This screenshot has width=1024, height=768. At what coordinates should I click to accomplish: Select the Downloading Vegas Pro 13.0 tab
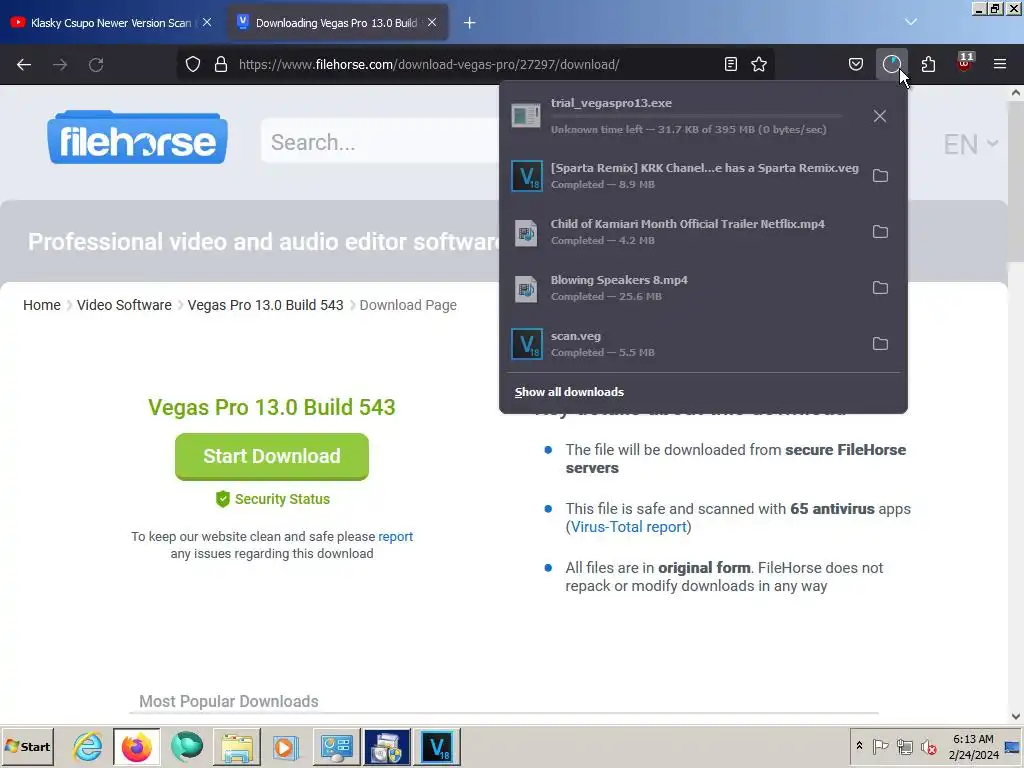(x=336, y=23)
